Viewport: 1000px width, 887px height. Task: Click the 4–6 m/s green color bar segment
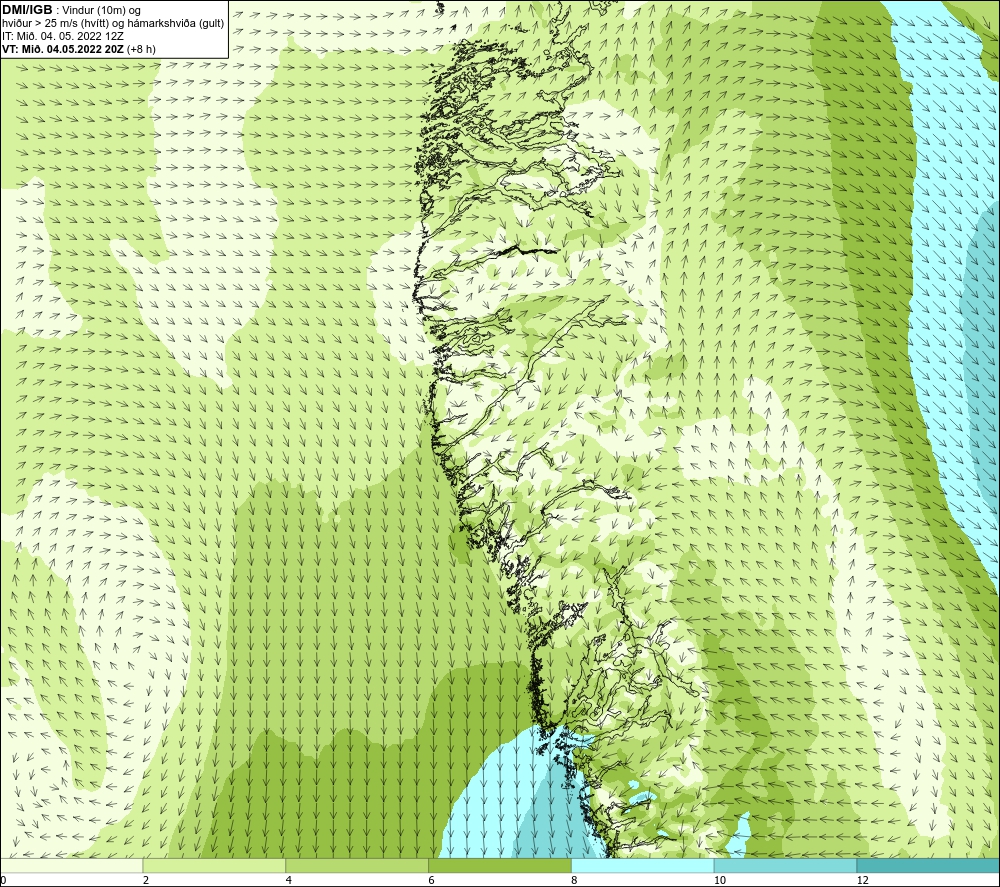357,865
